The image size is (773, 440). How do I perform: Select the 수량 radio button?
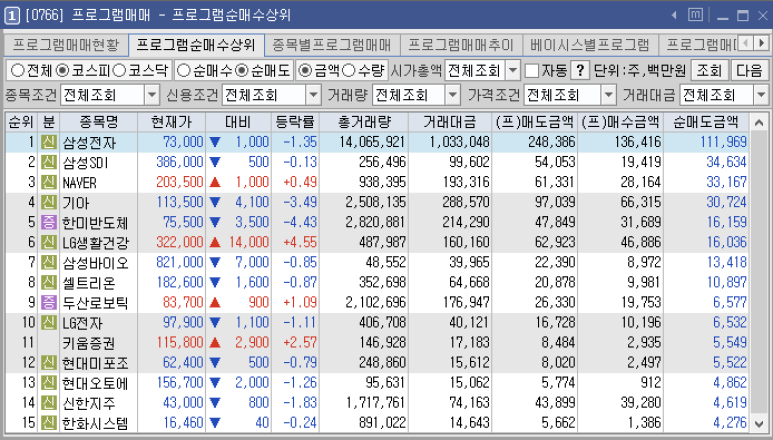[348, 70]
